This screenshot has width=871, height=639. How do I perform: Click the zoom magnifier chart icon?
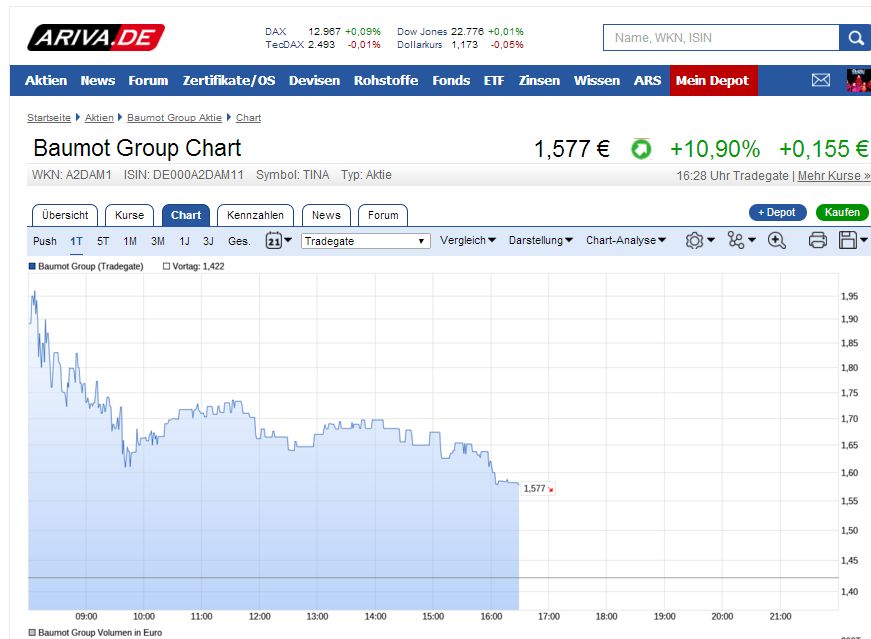[x=777, y=240]
